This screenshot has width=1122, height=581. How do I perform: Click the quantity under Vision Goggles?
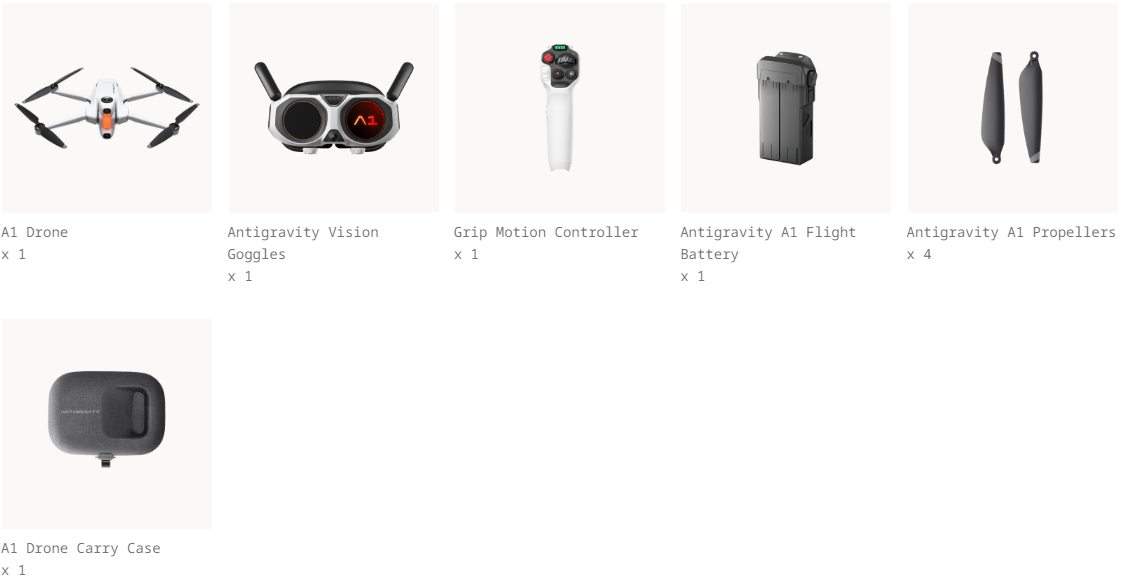click(x=240, y=277)
